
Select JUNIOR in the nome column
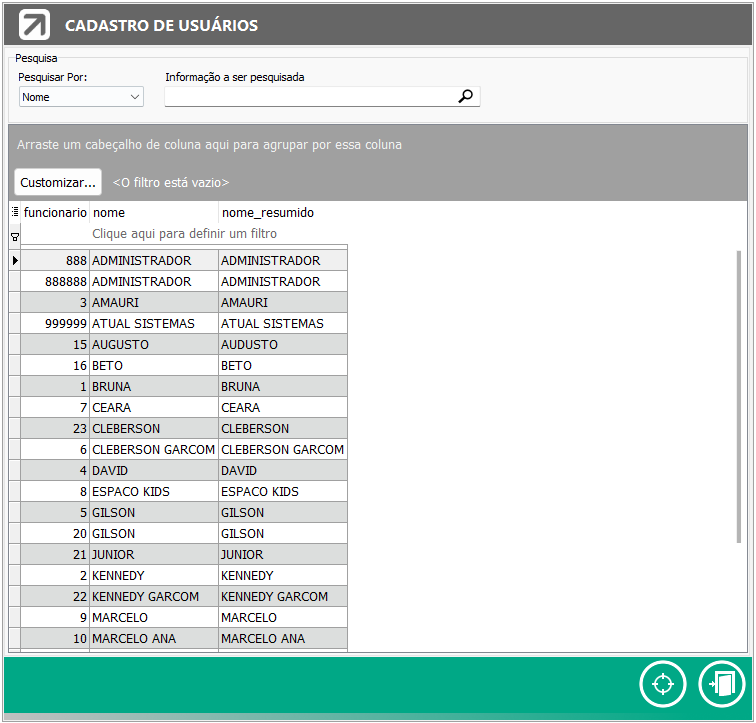154,554
